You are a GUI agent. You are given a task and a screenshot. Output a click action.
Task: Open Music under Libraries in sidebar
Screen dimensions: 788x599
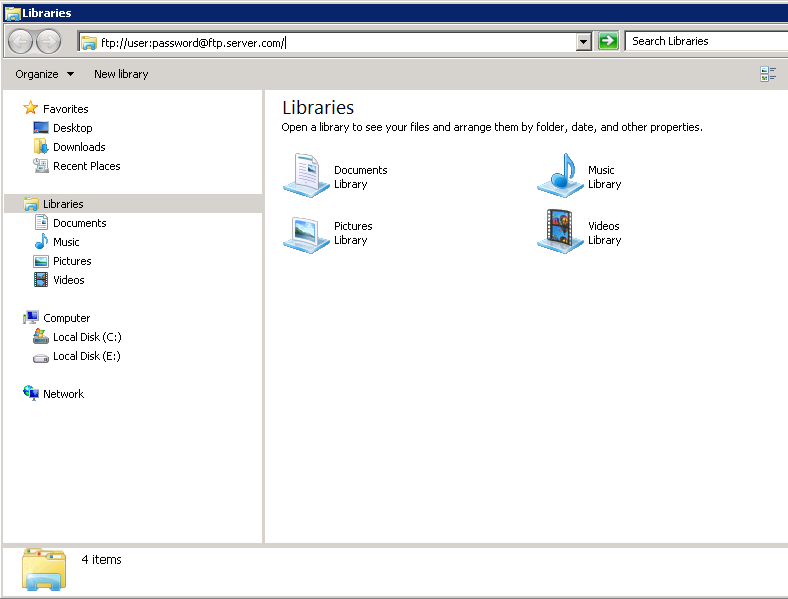pyautogui.click(x=66, y=242)
